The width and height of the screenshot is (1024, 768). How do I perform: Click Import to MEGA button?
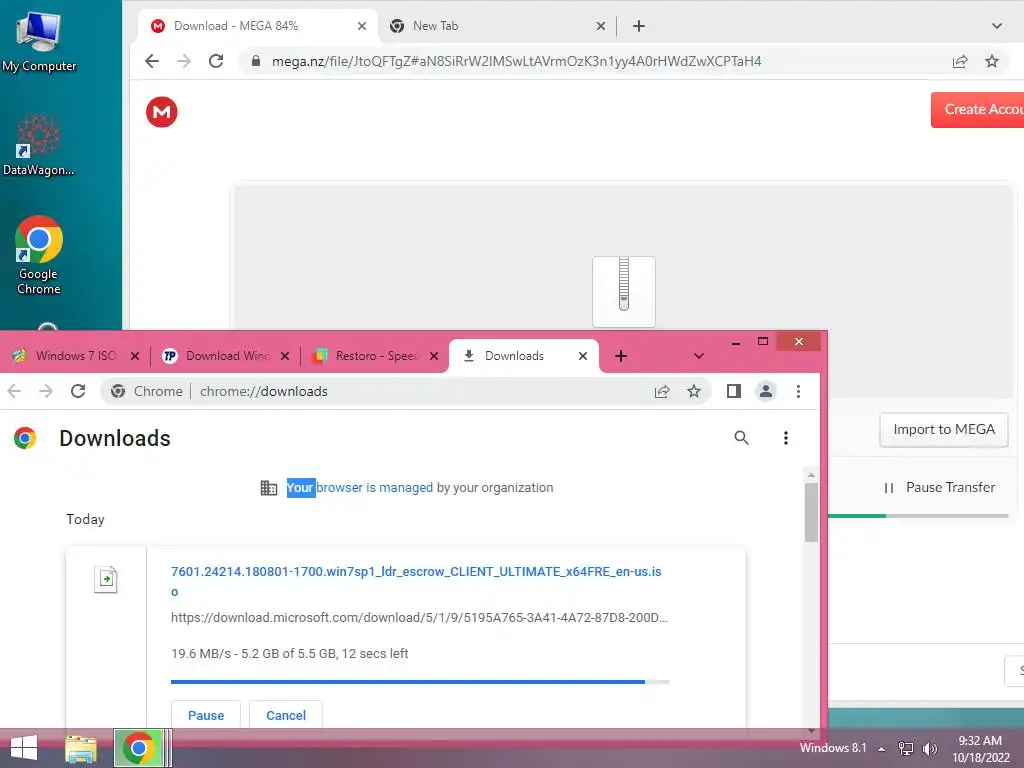[944, 430]
